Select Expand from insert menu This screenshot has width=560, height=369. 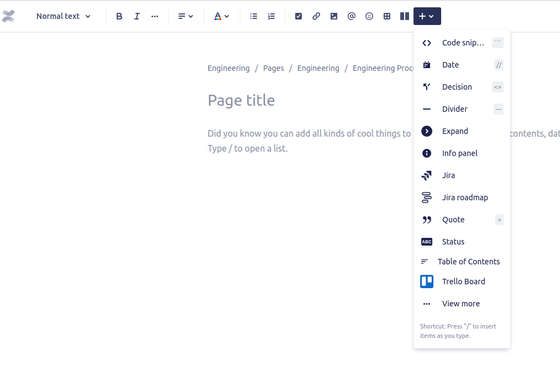462,131
